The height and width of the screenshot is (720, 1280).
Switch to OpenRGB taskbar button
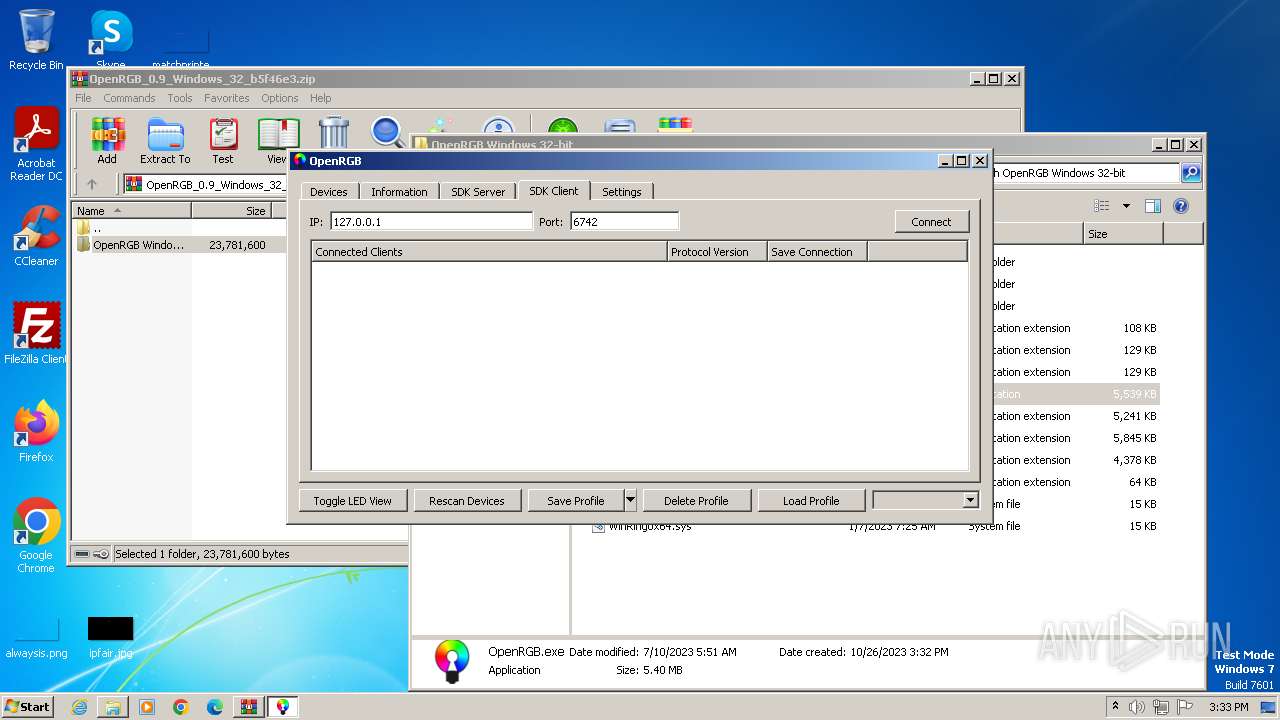tap(283, 707)
